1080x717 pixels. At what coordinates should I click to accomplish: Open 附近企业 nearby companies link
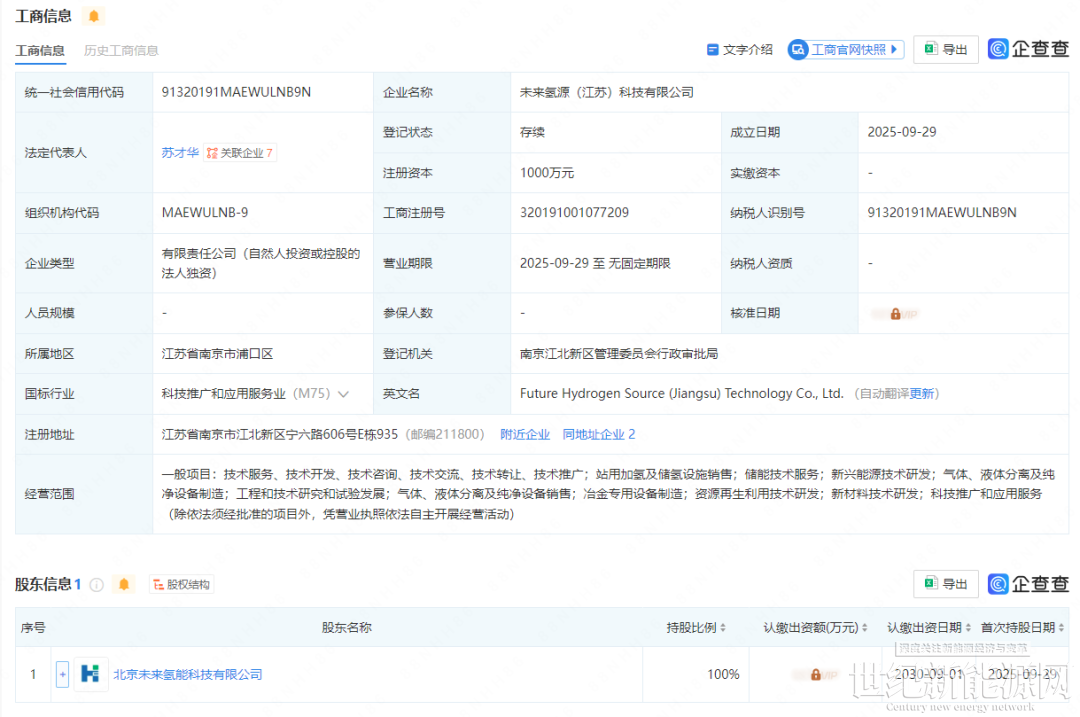pyautogui.click(x=525, y=434)
